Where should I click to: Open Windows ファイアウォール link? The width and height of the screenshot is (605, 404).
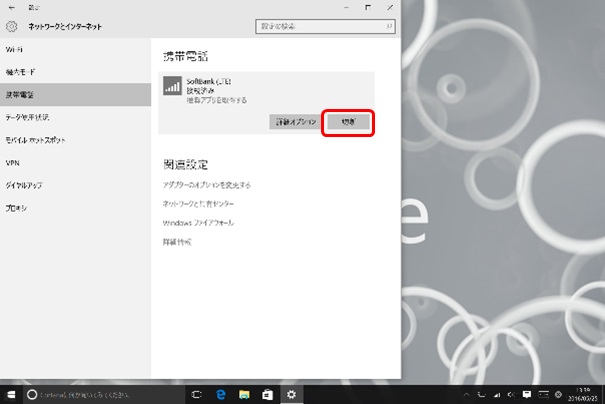198,223
